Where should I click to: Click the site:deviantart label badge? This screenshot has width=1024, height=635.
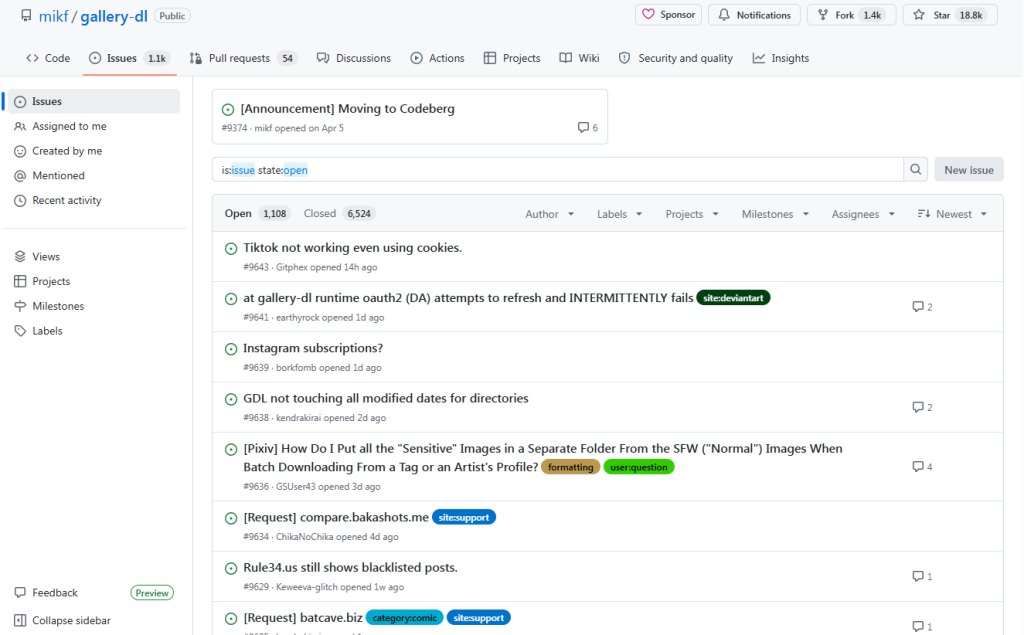point(733,298)
